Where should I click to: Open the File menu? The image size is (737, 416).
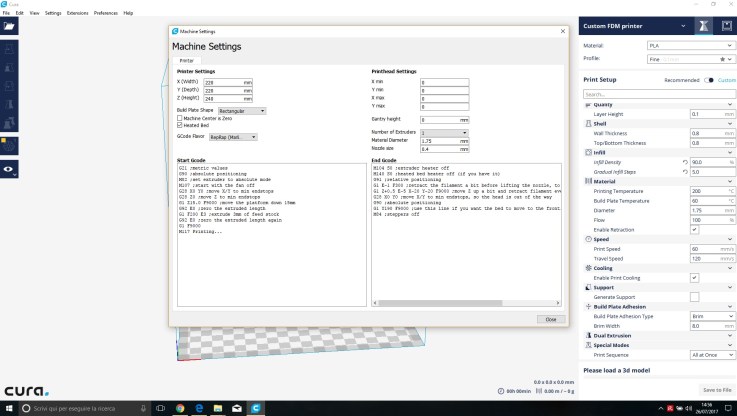click(6, 13)
